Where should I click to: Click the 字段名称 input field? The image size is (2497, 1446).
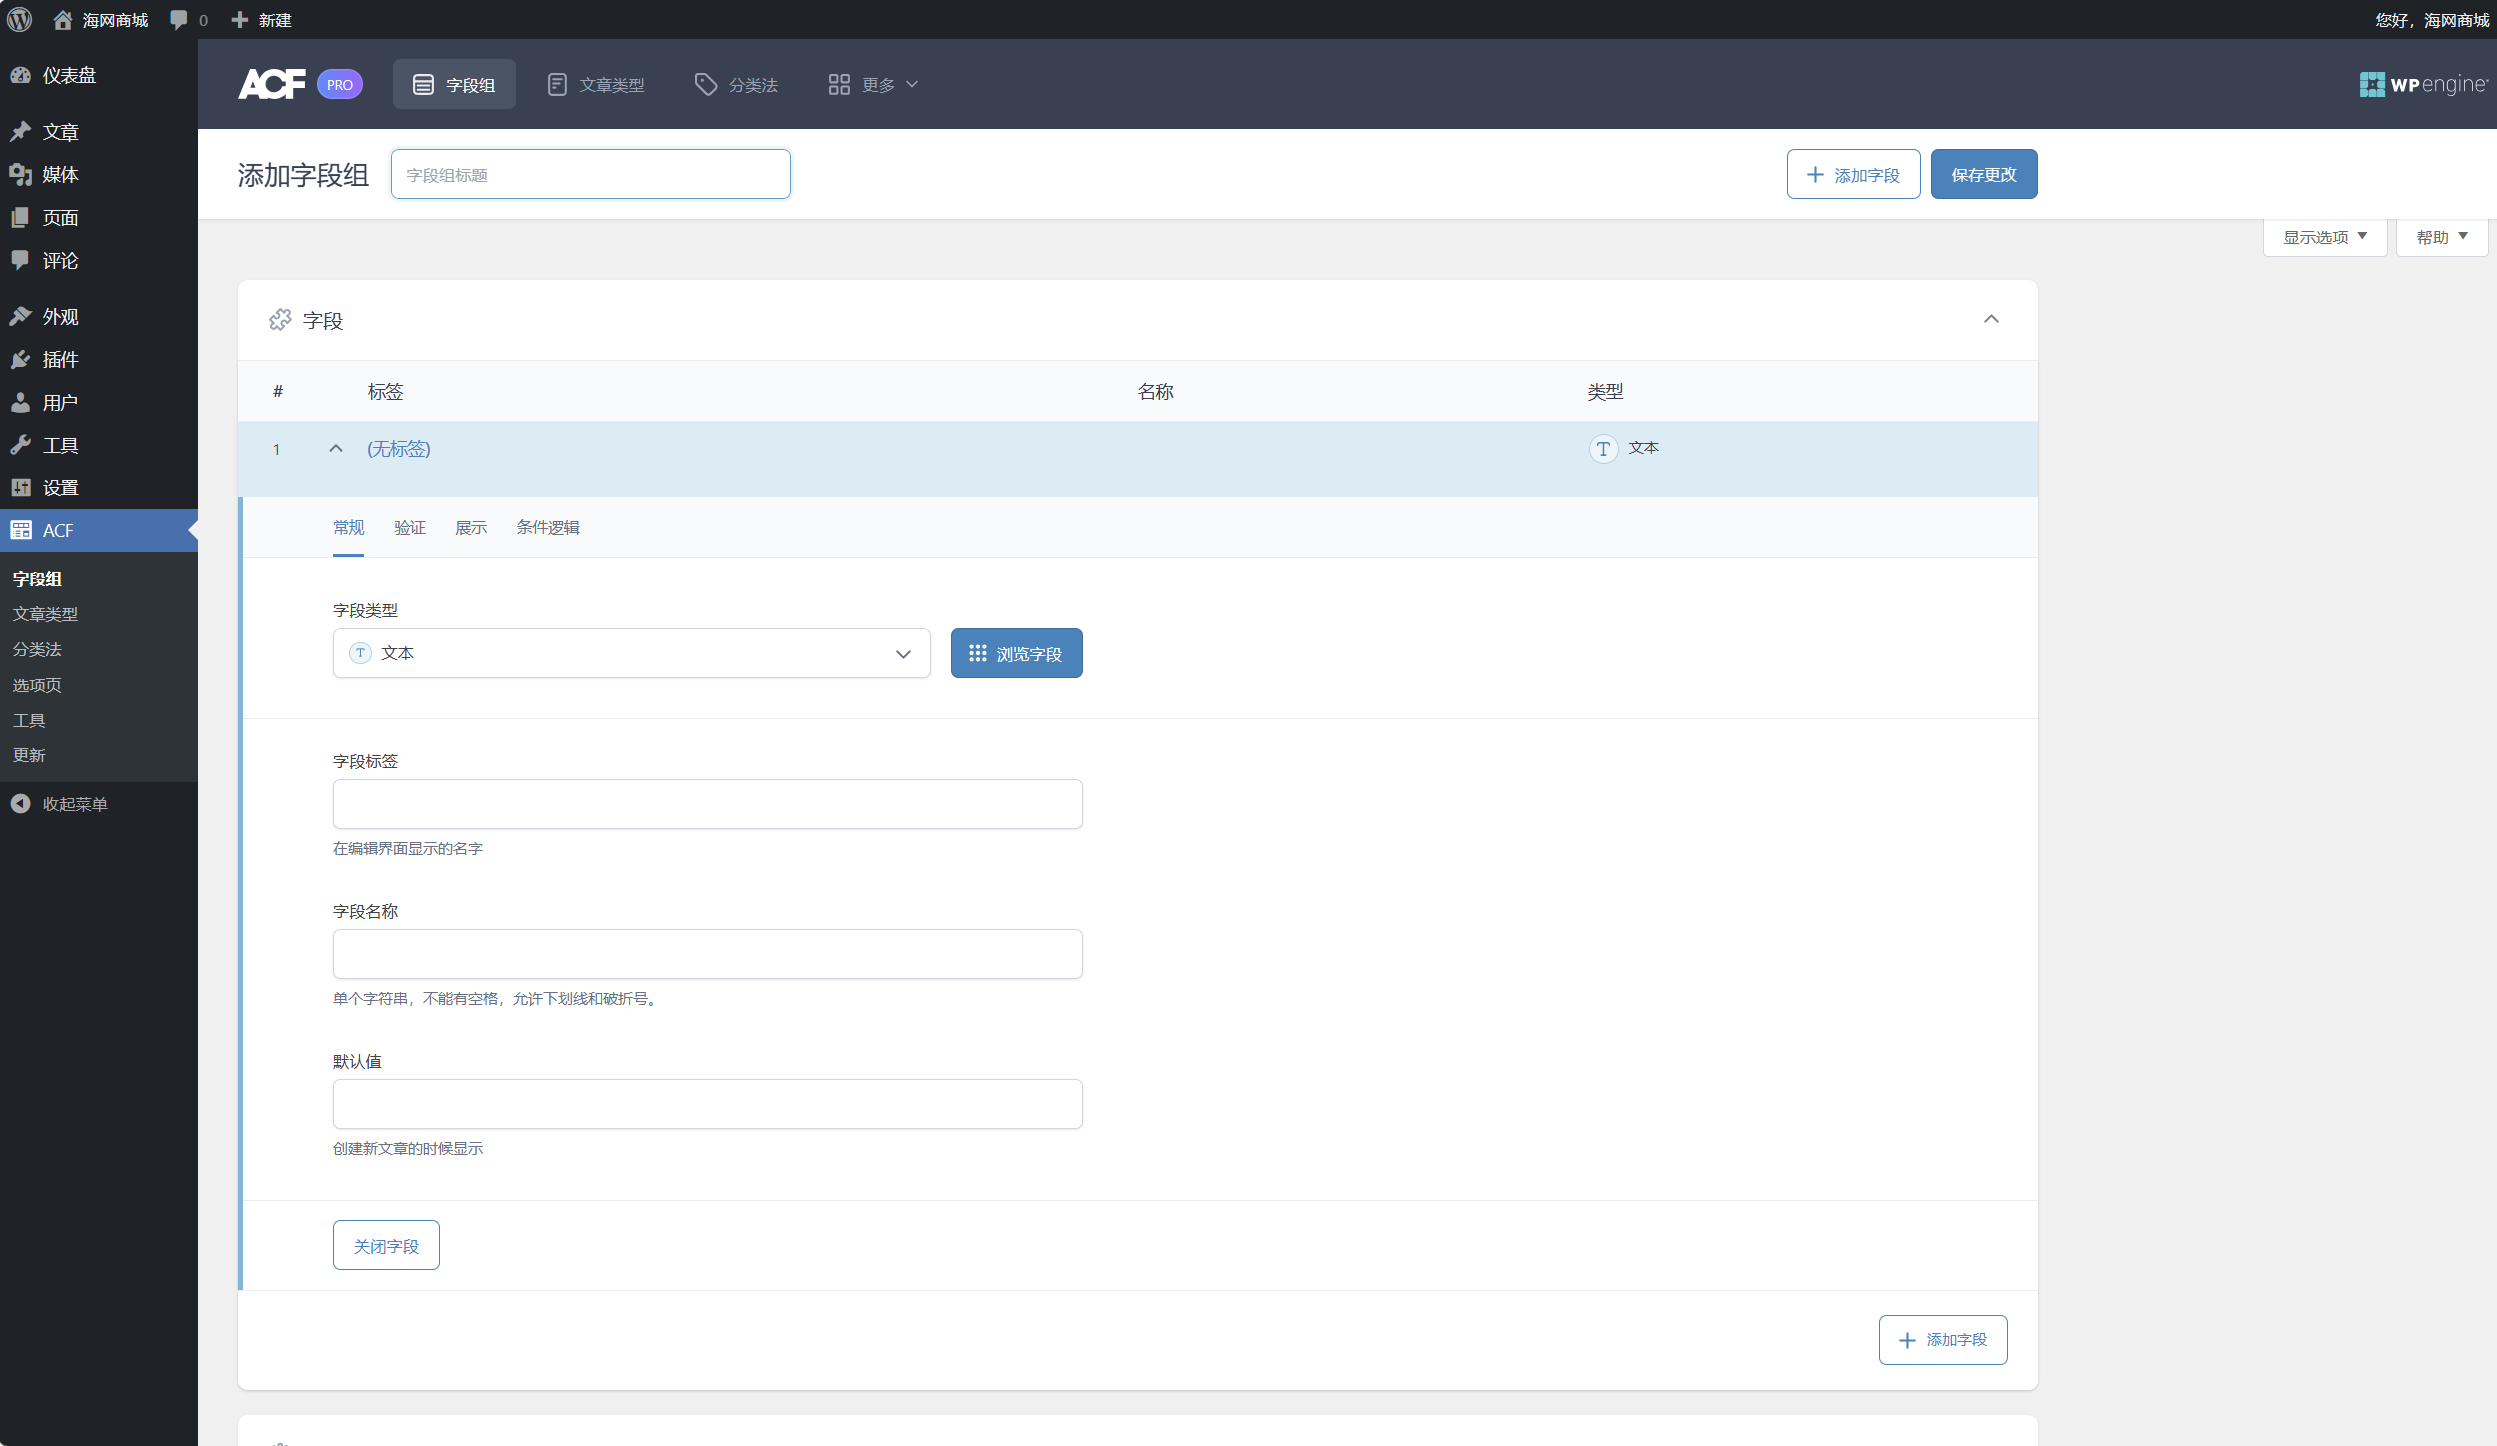click(708, 954)
